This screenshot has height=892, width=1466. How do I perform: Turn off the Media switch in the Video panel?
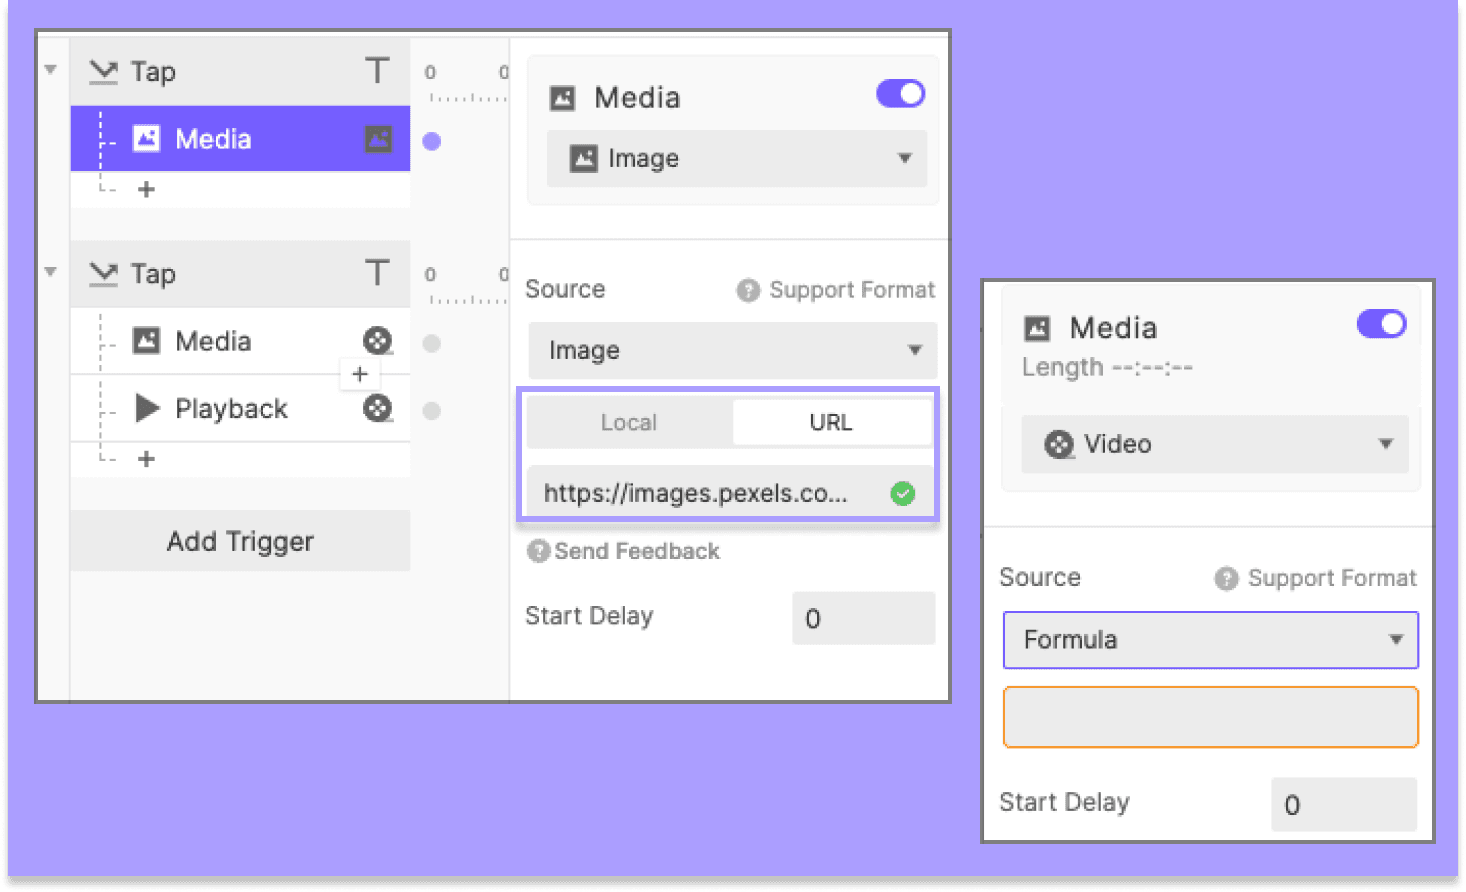tap(1380, 324)
